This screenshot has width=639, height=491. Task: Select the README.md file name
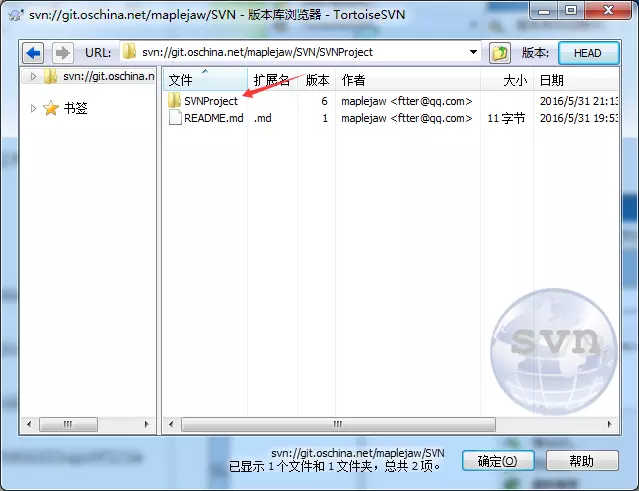click(x=214, y=118)
